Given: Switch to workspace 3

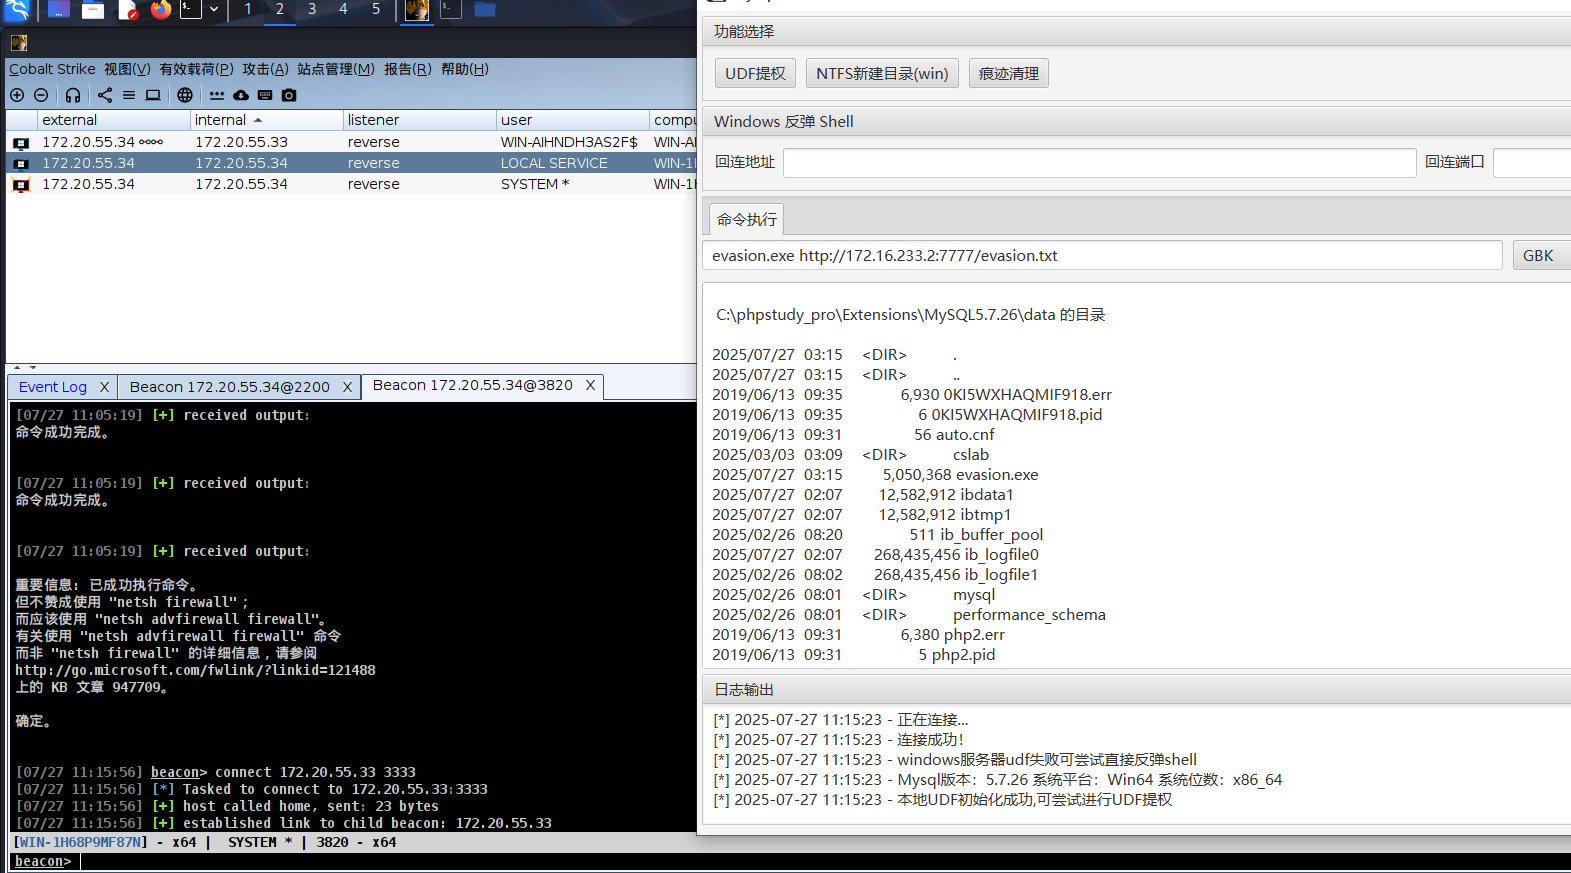Looking at the screenshot, I should [312, 9].
